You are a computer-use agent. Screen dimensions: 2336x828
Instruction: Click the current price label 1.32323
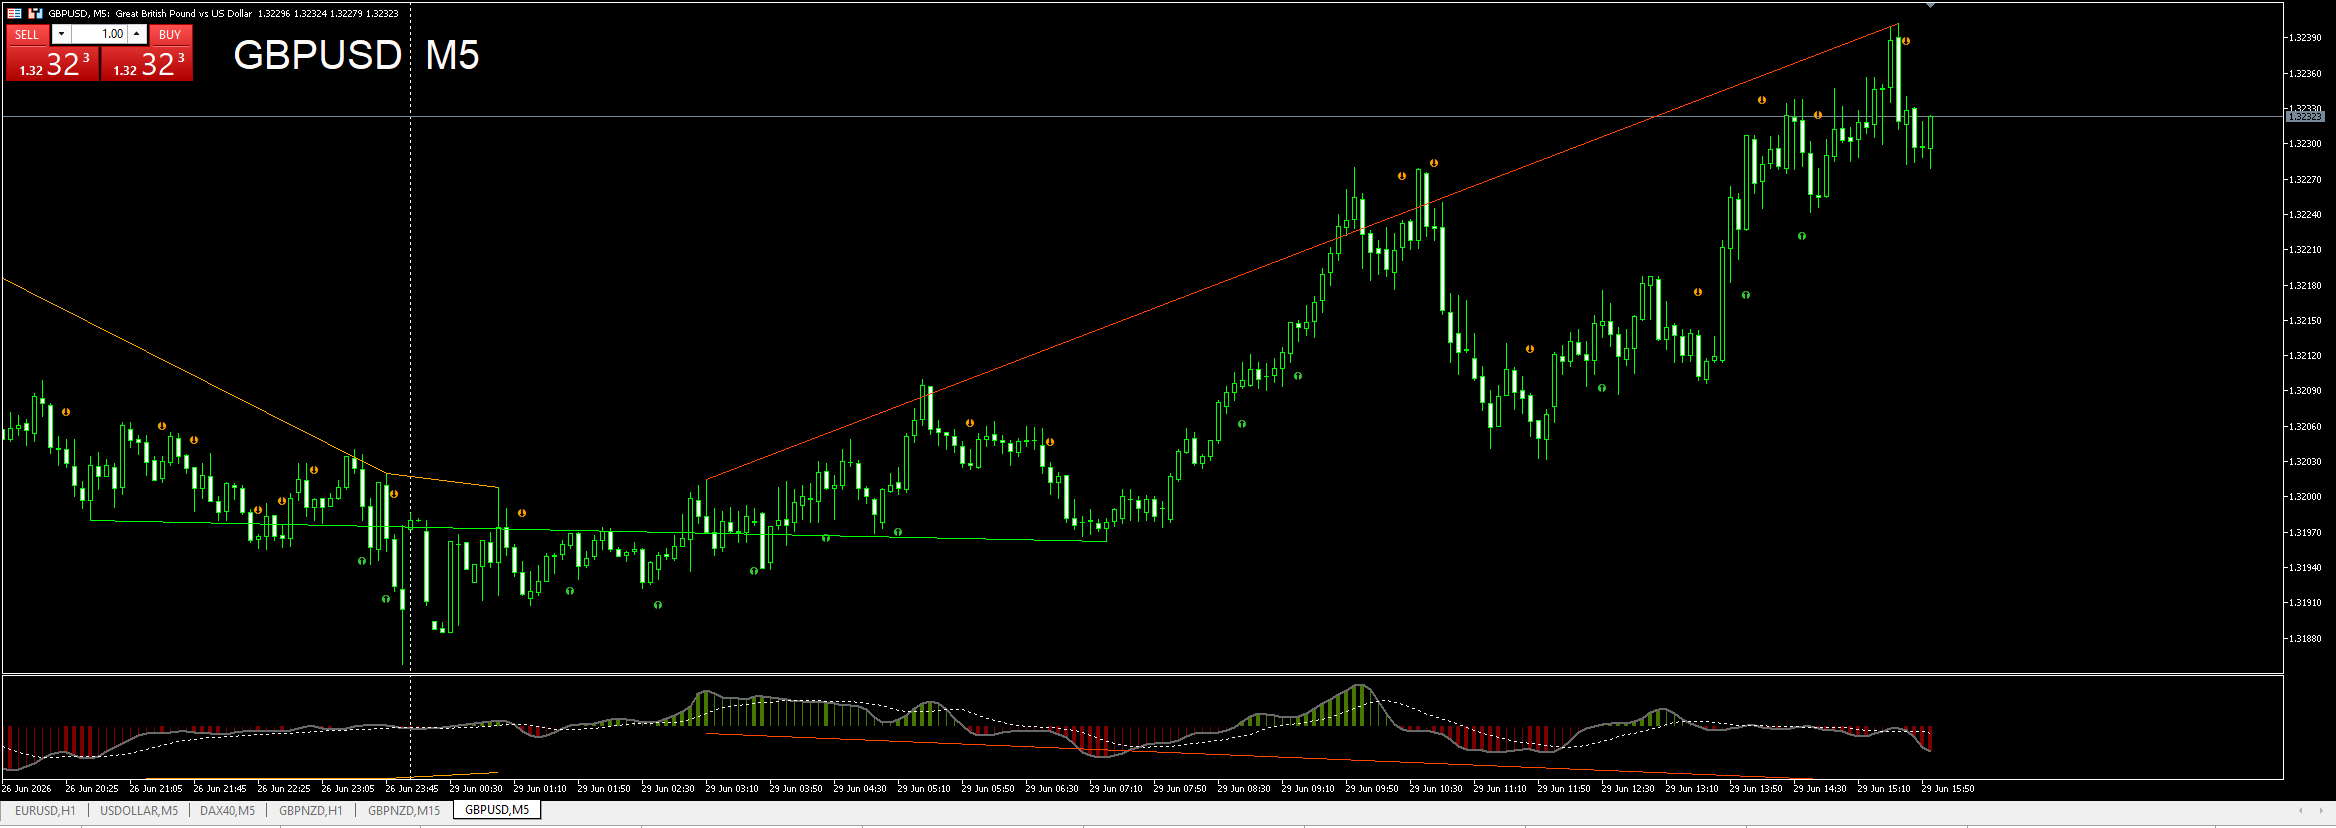(2305, 117)
